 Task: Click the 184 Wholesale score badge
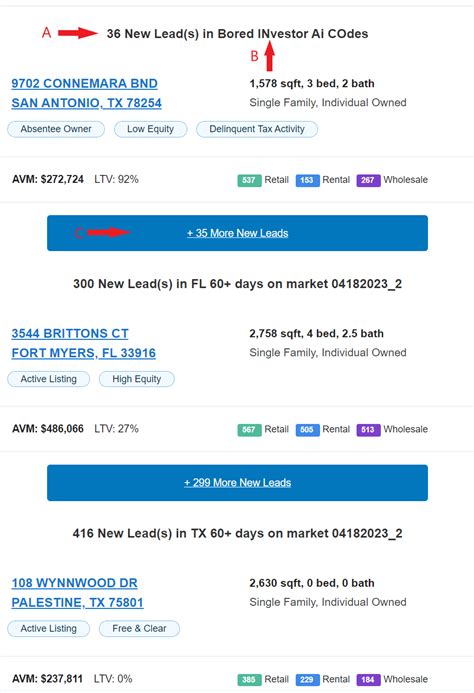(x=368, y=679)
